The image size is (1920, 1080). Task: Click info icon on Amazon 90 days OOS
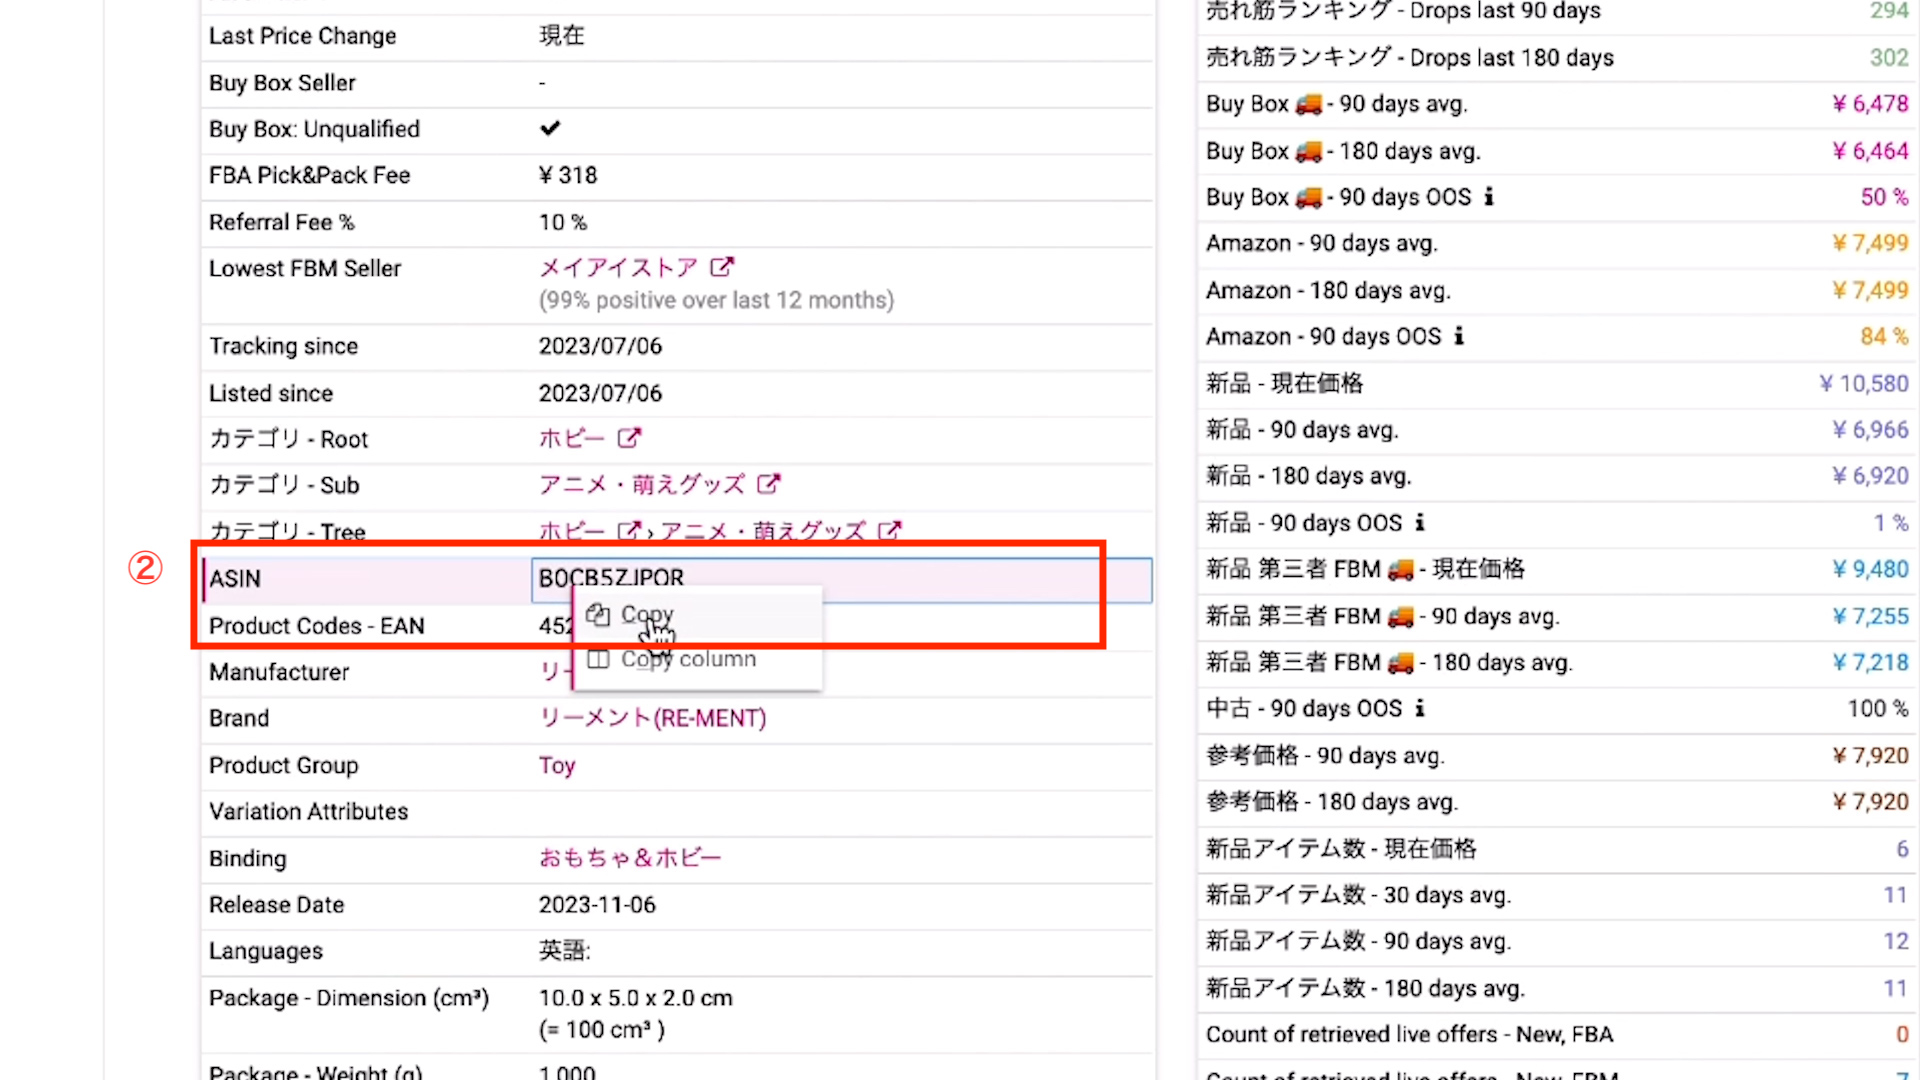point(1459,336)
